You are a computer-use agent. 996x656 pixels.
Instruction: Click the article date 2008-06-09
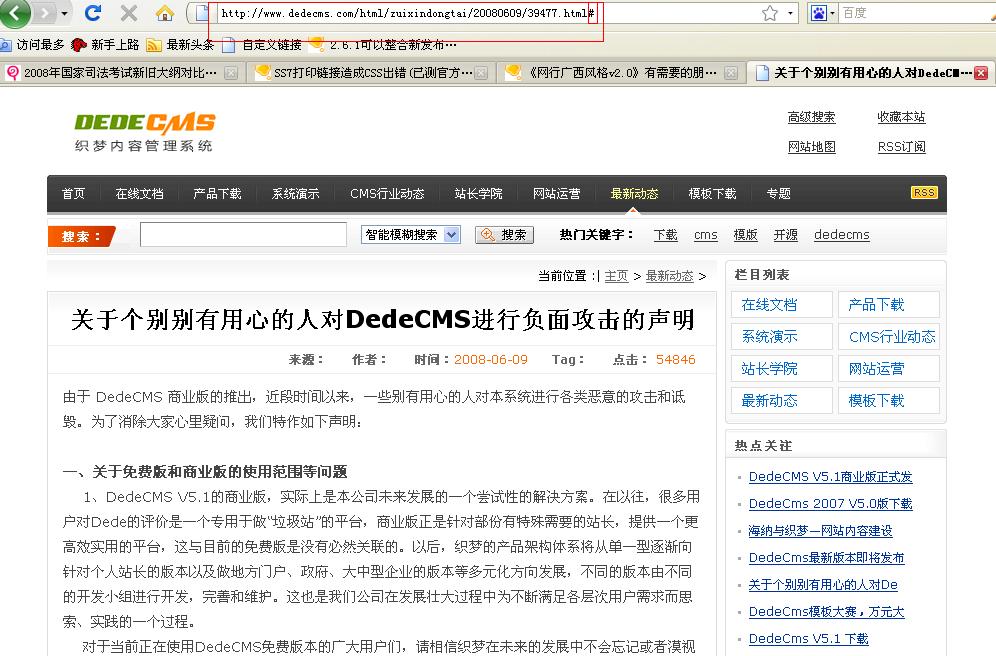point(491,359)
